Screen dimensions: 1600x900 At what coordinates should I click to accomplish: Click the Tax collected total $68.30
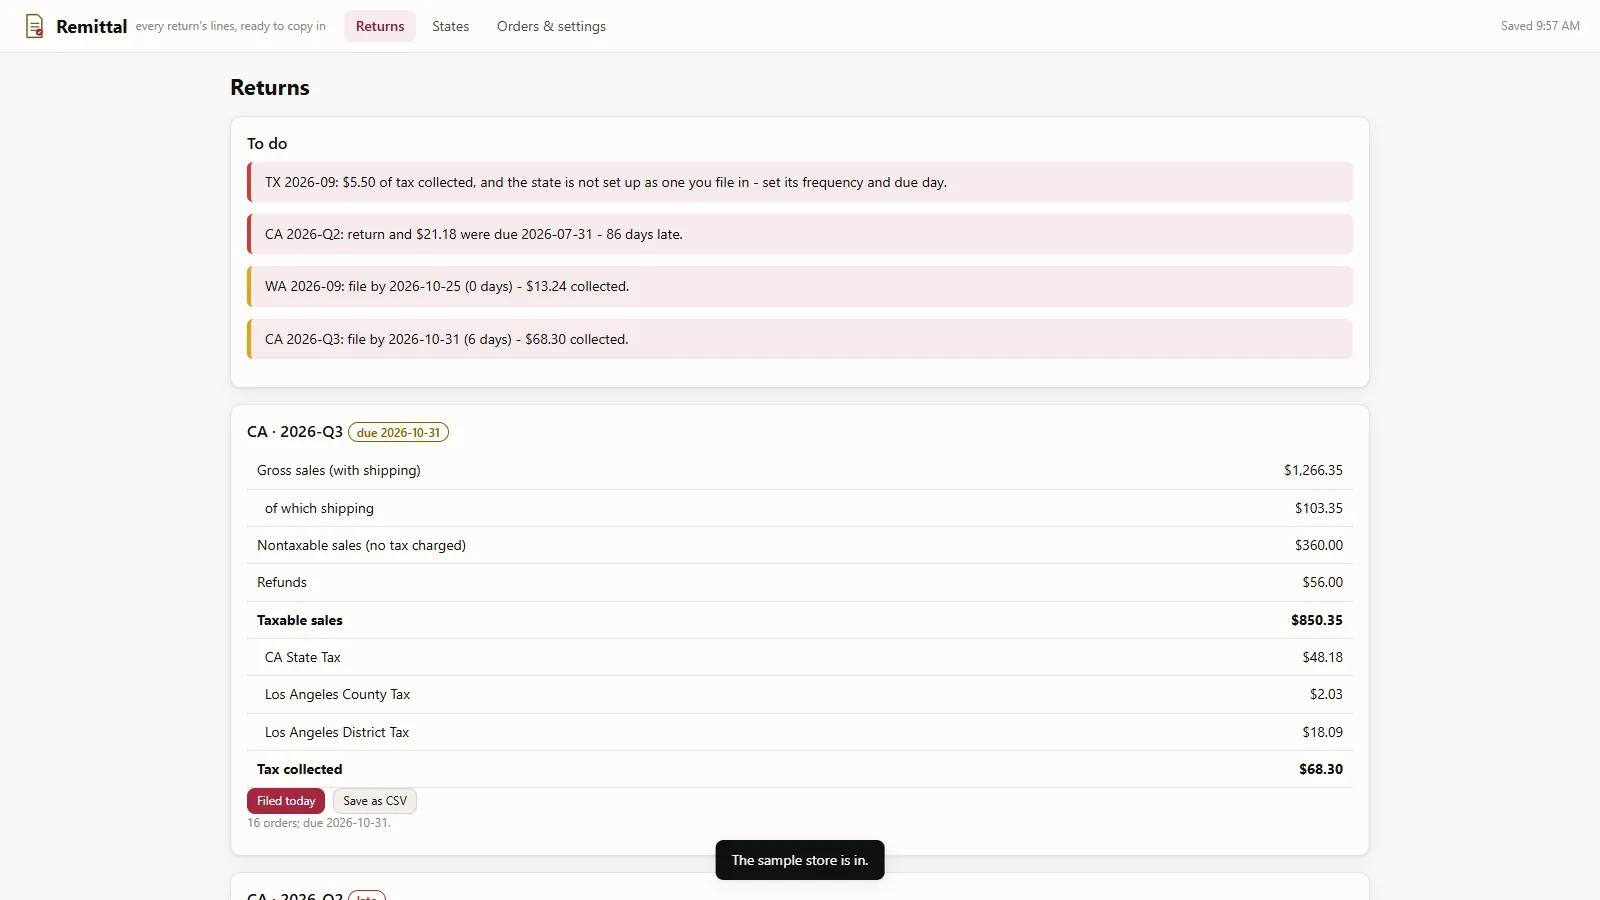[x=1321, y=769]
